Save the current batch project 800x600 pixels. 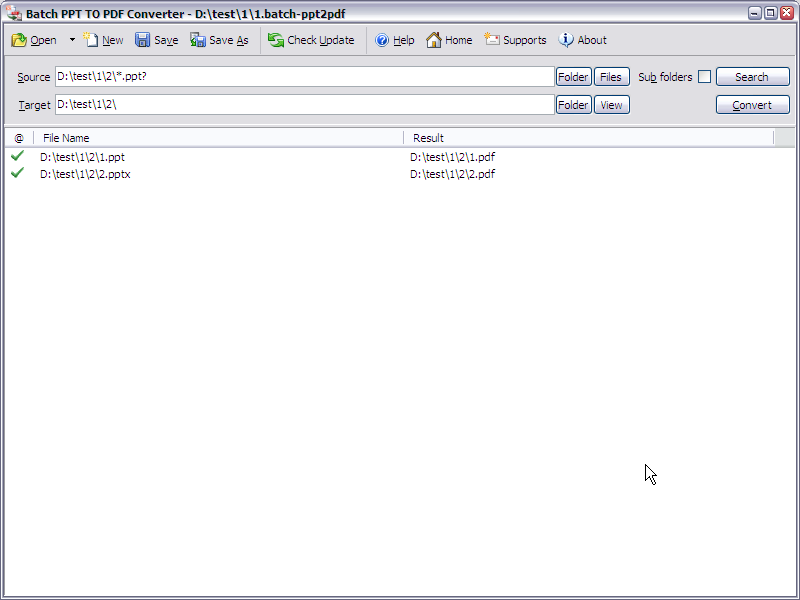[157, 40]
